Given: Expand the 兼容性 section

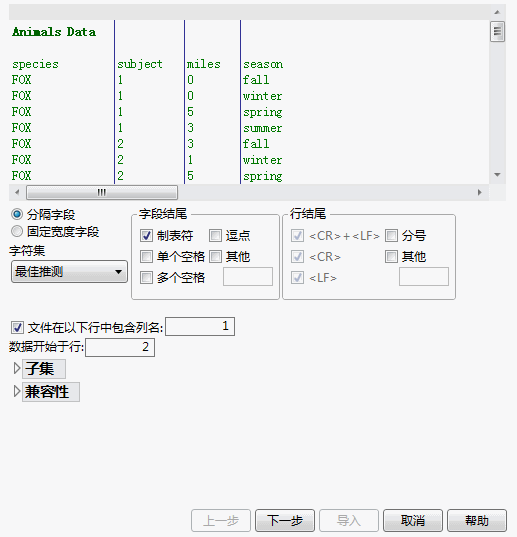Looking at the screenshot, I should [17, 391].
